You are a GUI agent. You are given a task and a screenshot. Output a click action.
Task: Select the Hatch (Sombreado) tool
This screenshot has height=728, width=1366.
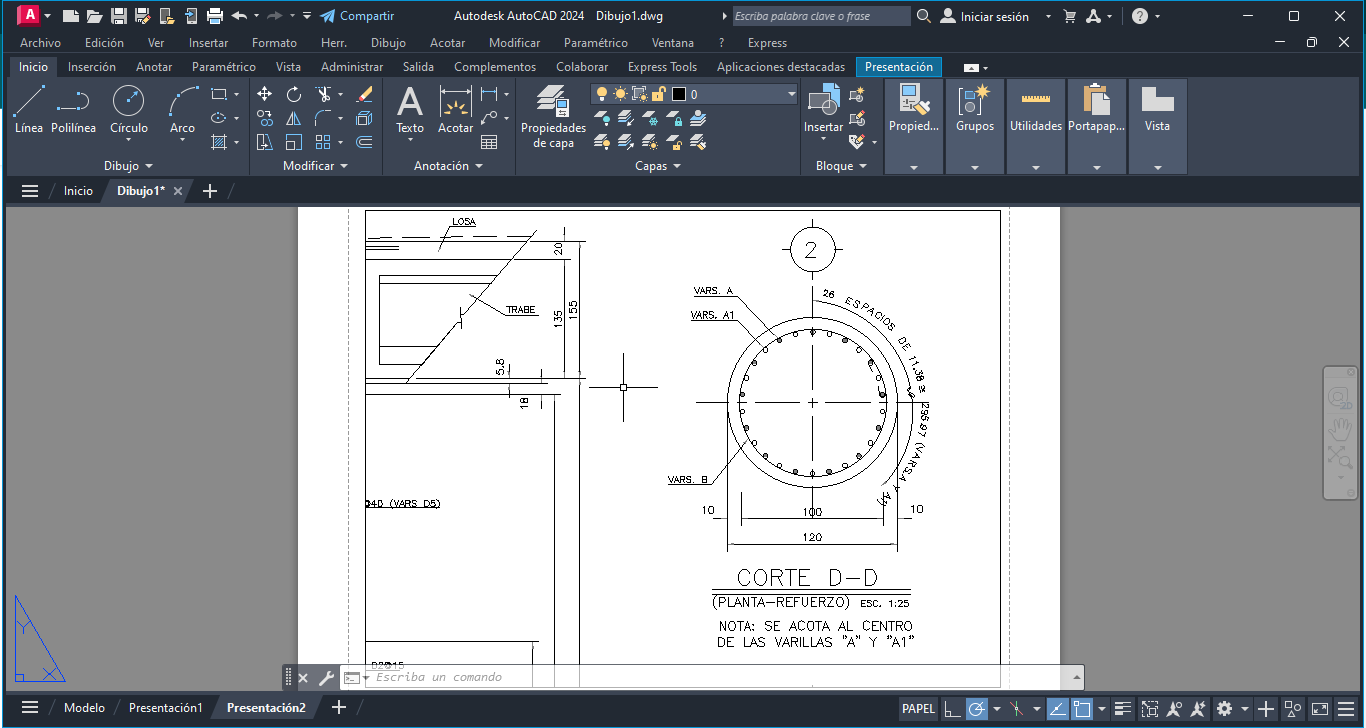[219, 142]
